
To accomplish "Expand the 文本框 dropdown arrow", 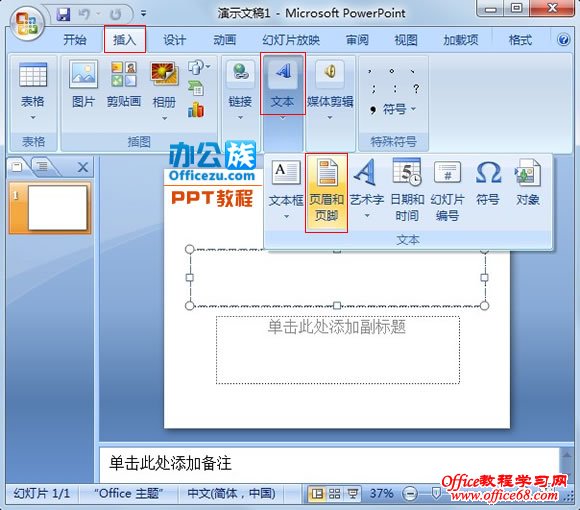I will [x=286, y=216].
